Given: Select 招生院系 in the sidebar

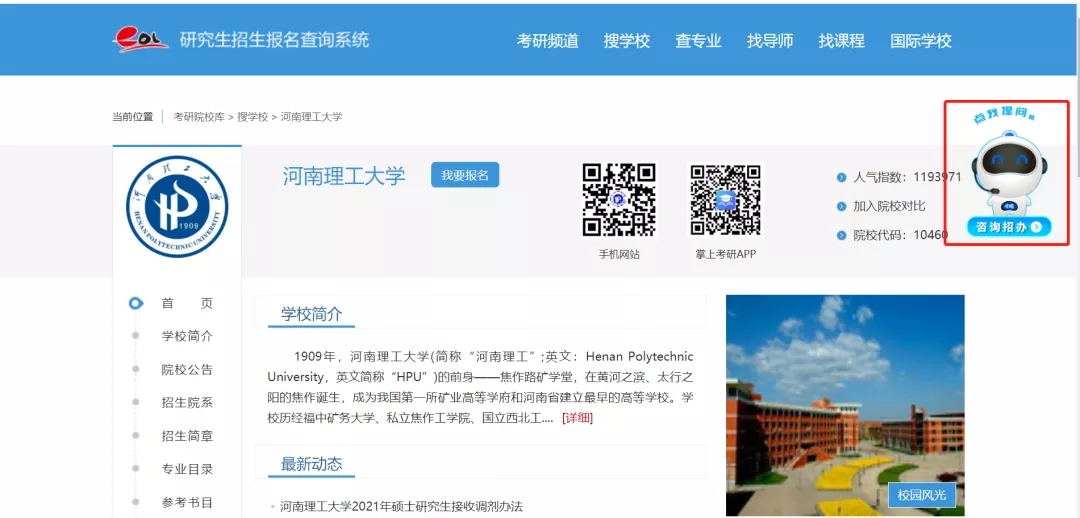Looking at the screenshot, I should 187,403.
